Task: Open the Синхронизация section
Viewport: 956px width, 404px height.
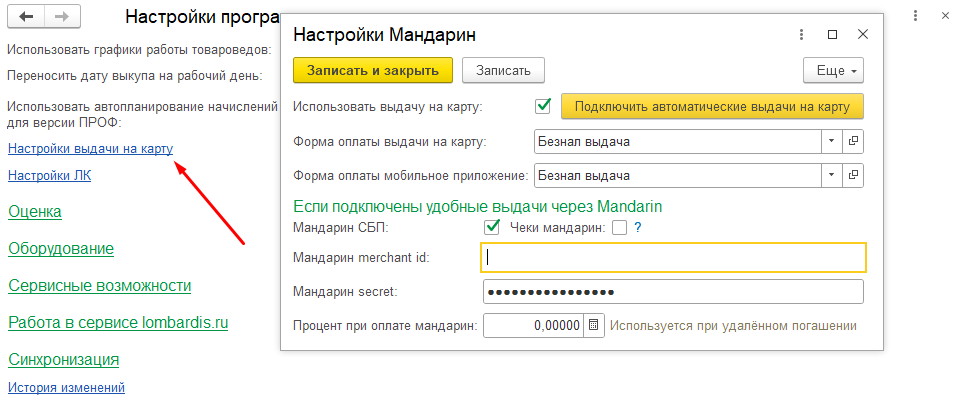Action: pos(64,360)
